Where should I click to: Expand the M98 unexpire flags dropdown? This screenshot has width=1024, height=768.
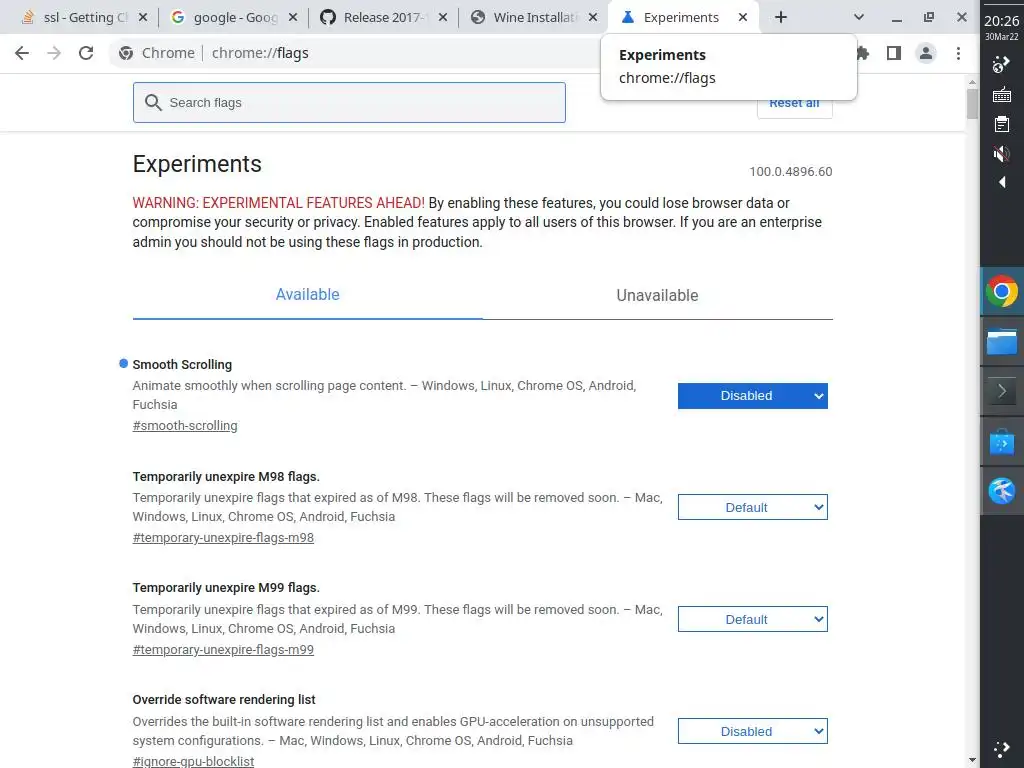click(x=752, y=508)
